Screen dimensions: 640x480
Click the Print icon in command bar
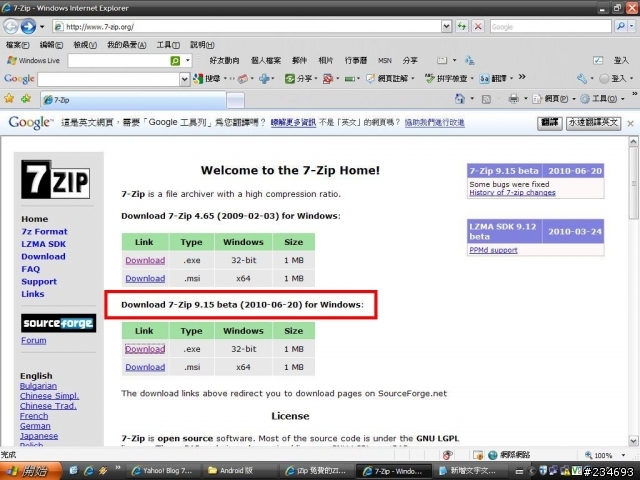click(x=513, y=99)
